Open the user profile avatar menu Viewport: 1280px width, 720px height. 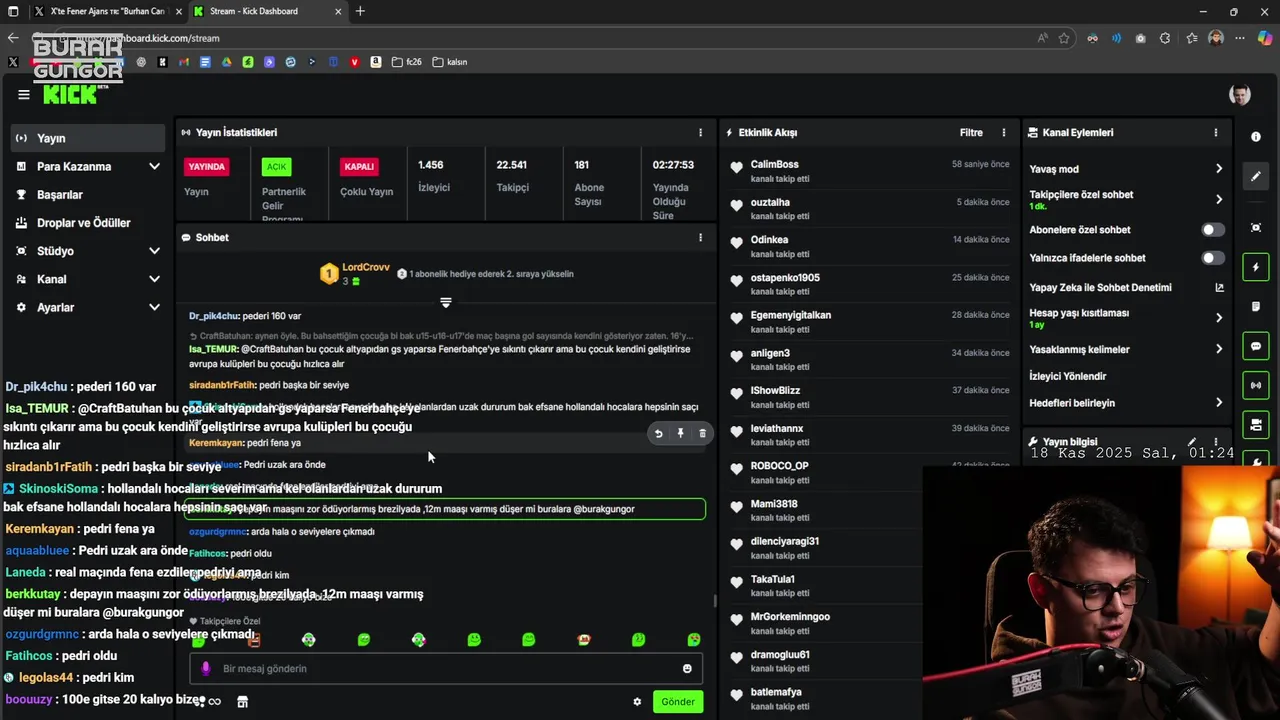tap(1240, 95)
